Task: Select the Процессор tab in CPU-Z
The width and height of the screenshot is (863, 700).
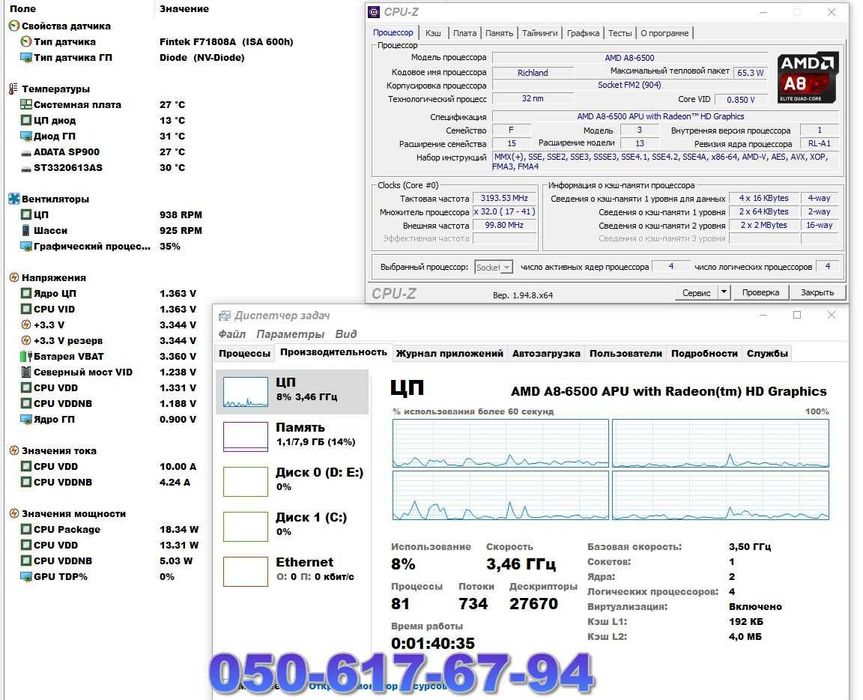Action: click(x=393, y=32)
